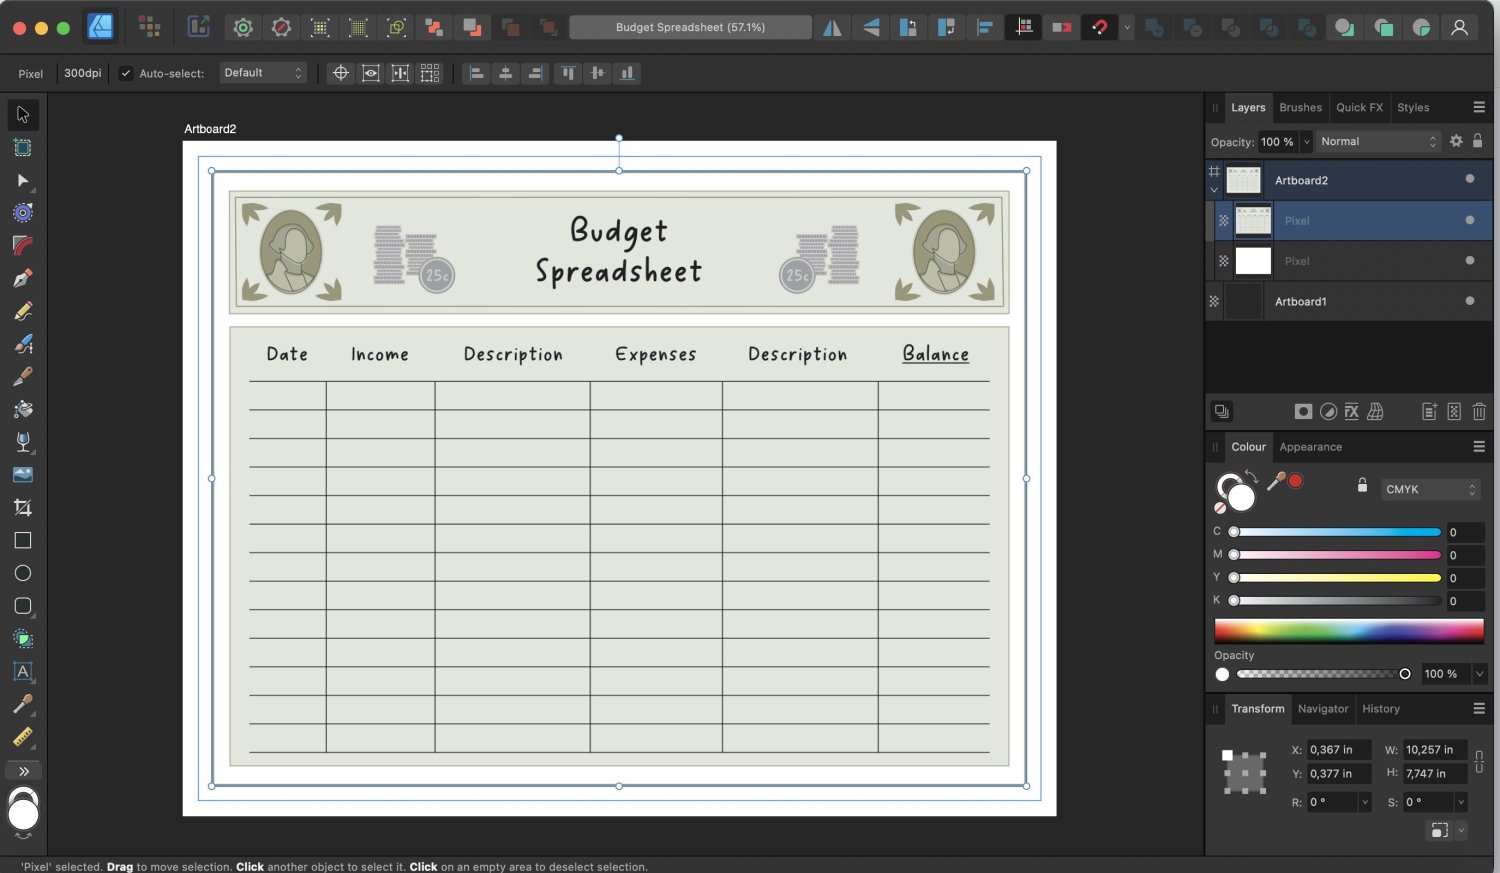Open layer effects FX icon
The height and width of the screenshot is (873, 1500).
pos(1351,411)
